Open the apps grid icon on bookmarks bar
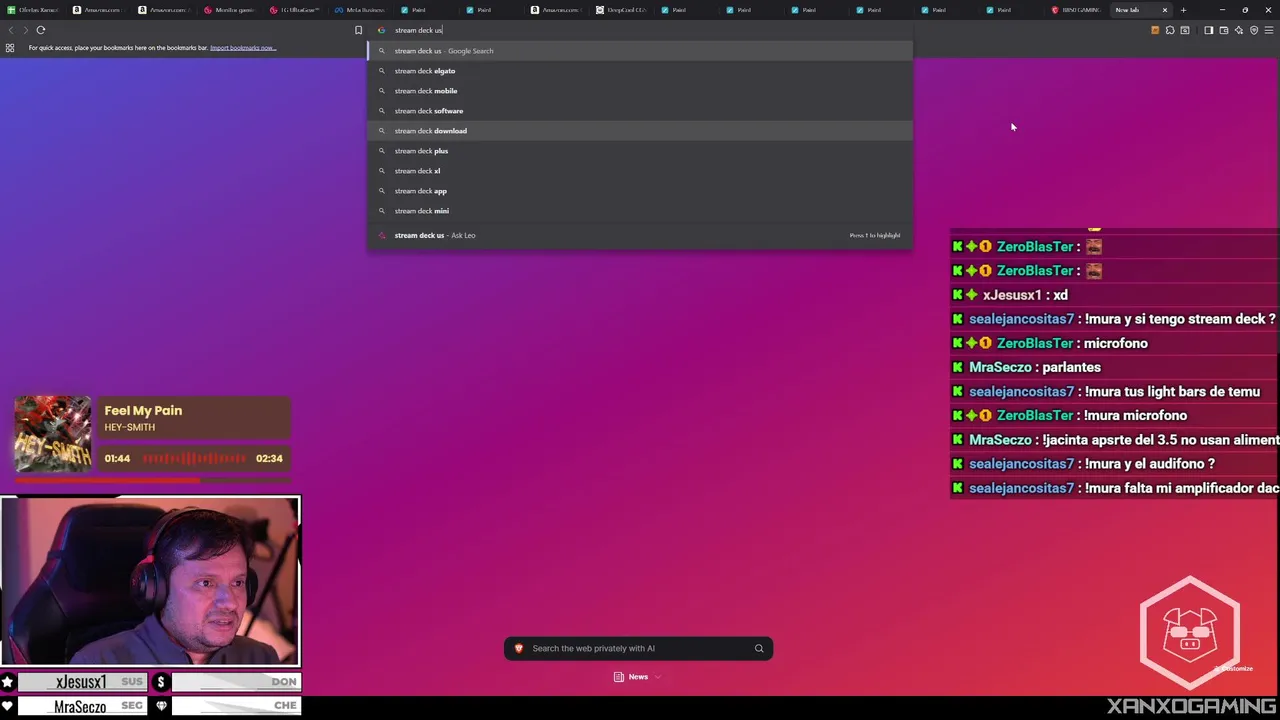 (10, 48)
